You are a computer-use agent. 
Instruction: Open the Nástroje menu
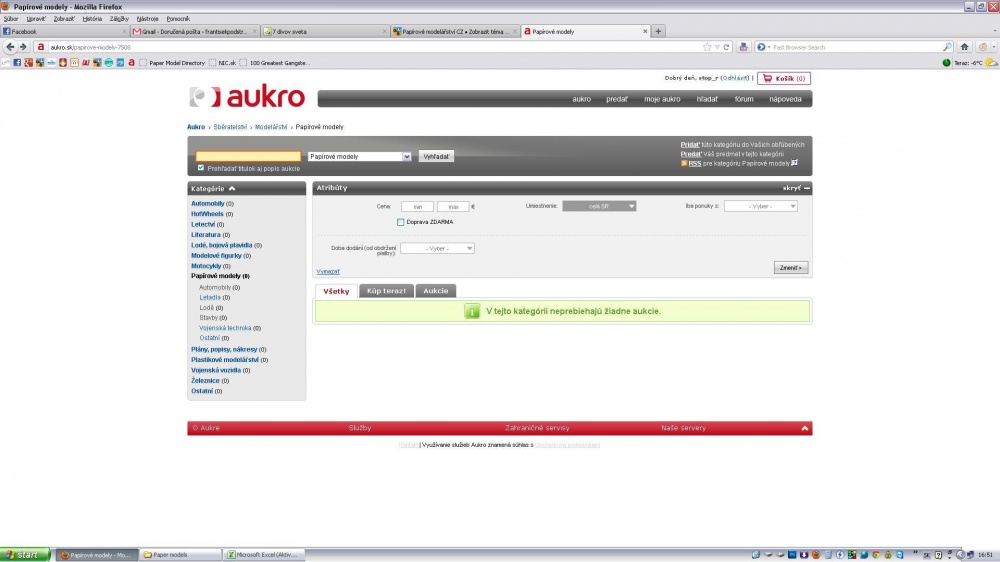pyautogui.click(x=147, y=18)
